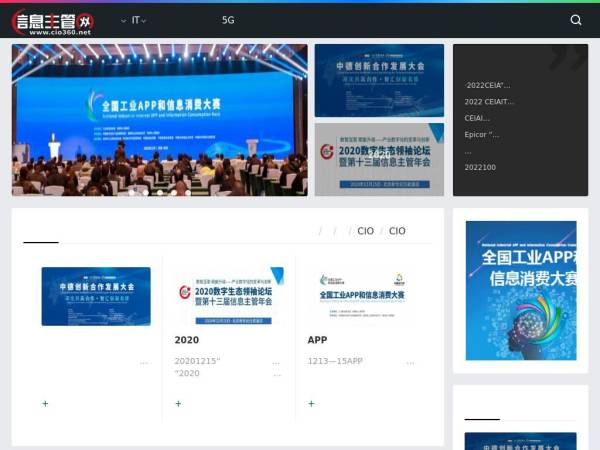
Task: Click plus icon under the 2020 card
Action: coord(178,404)
